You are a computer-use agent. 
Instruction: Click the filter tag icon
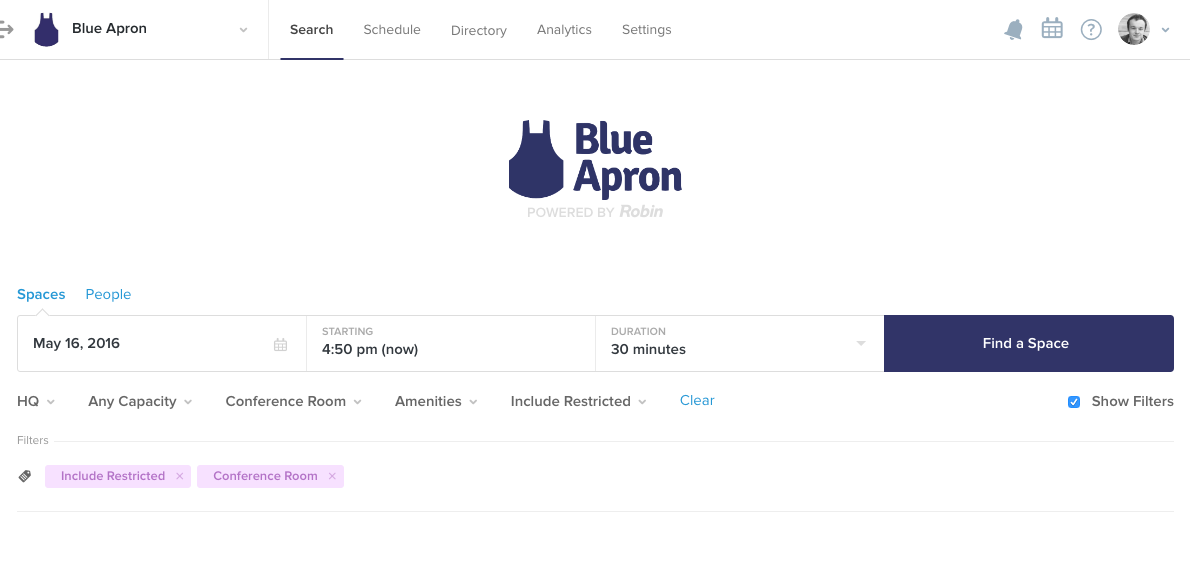tap(25, 477)
